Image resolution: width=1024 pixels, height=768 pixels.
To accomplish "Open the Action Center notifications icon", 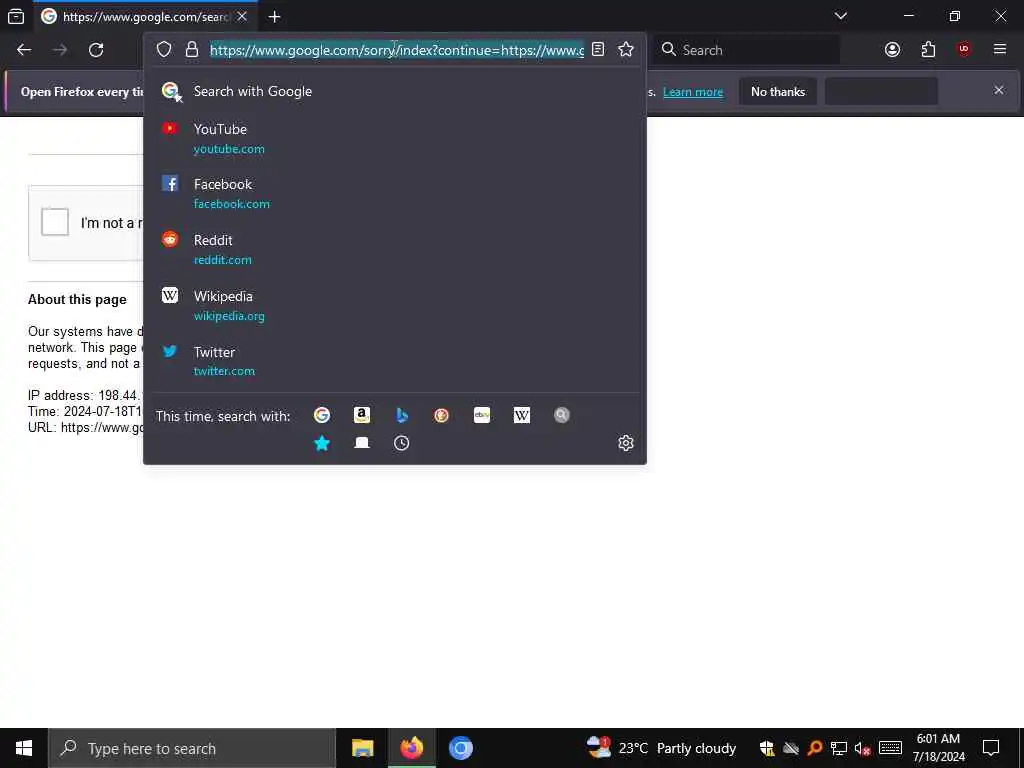I will [x=991, y=748].
